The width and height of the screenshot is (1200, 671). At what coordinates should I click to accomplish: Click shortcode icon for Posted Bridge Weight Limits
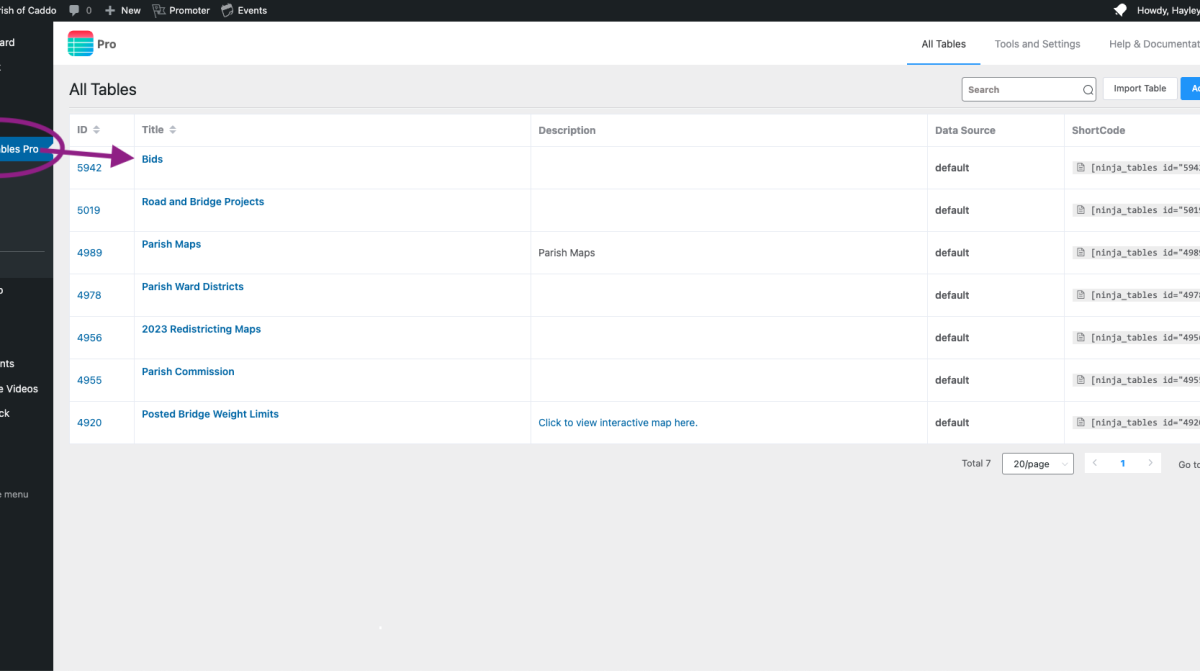(x=1080, y=423)
